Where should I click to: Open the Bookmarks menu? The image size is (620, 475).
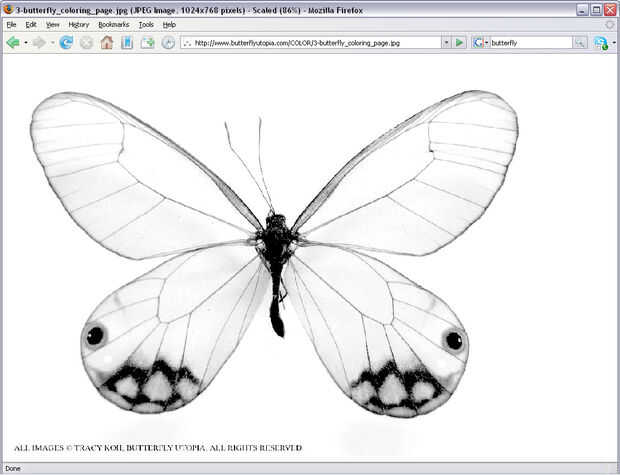click(113, 25)
